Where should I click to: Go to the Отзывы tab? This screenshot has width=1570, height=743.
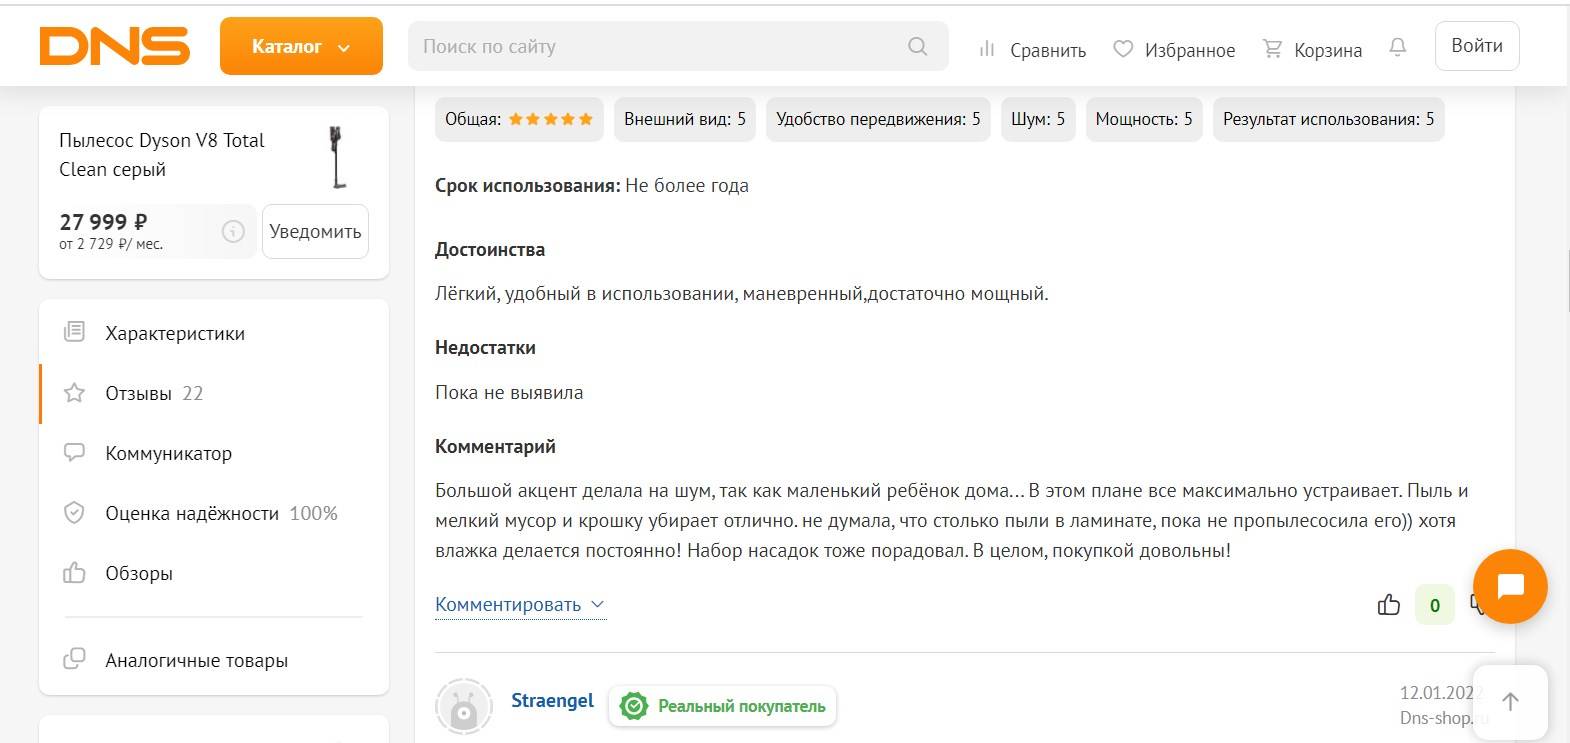click(139, 393)
